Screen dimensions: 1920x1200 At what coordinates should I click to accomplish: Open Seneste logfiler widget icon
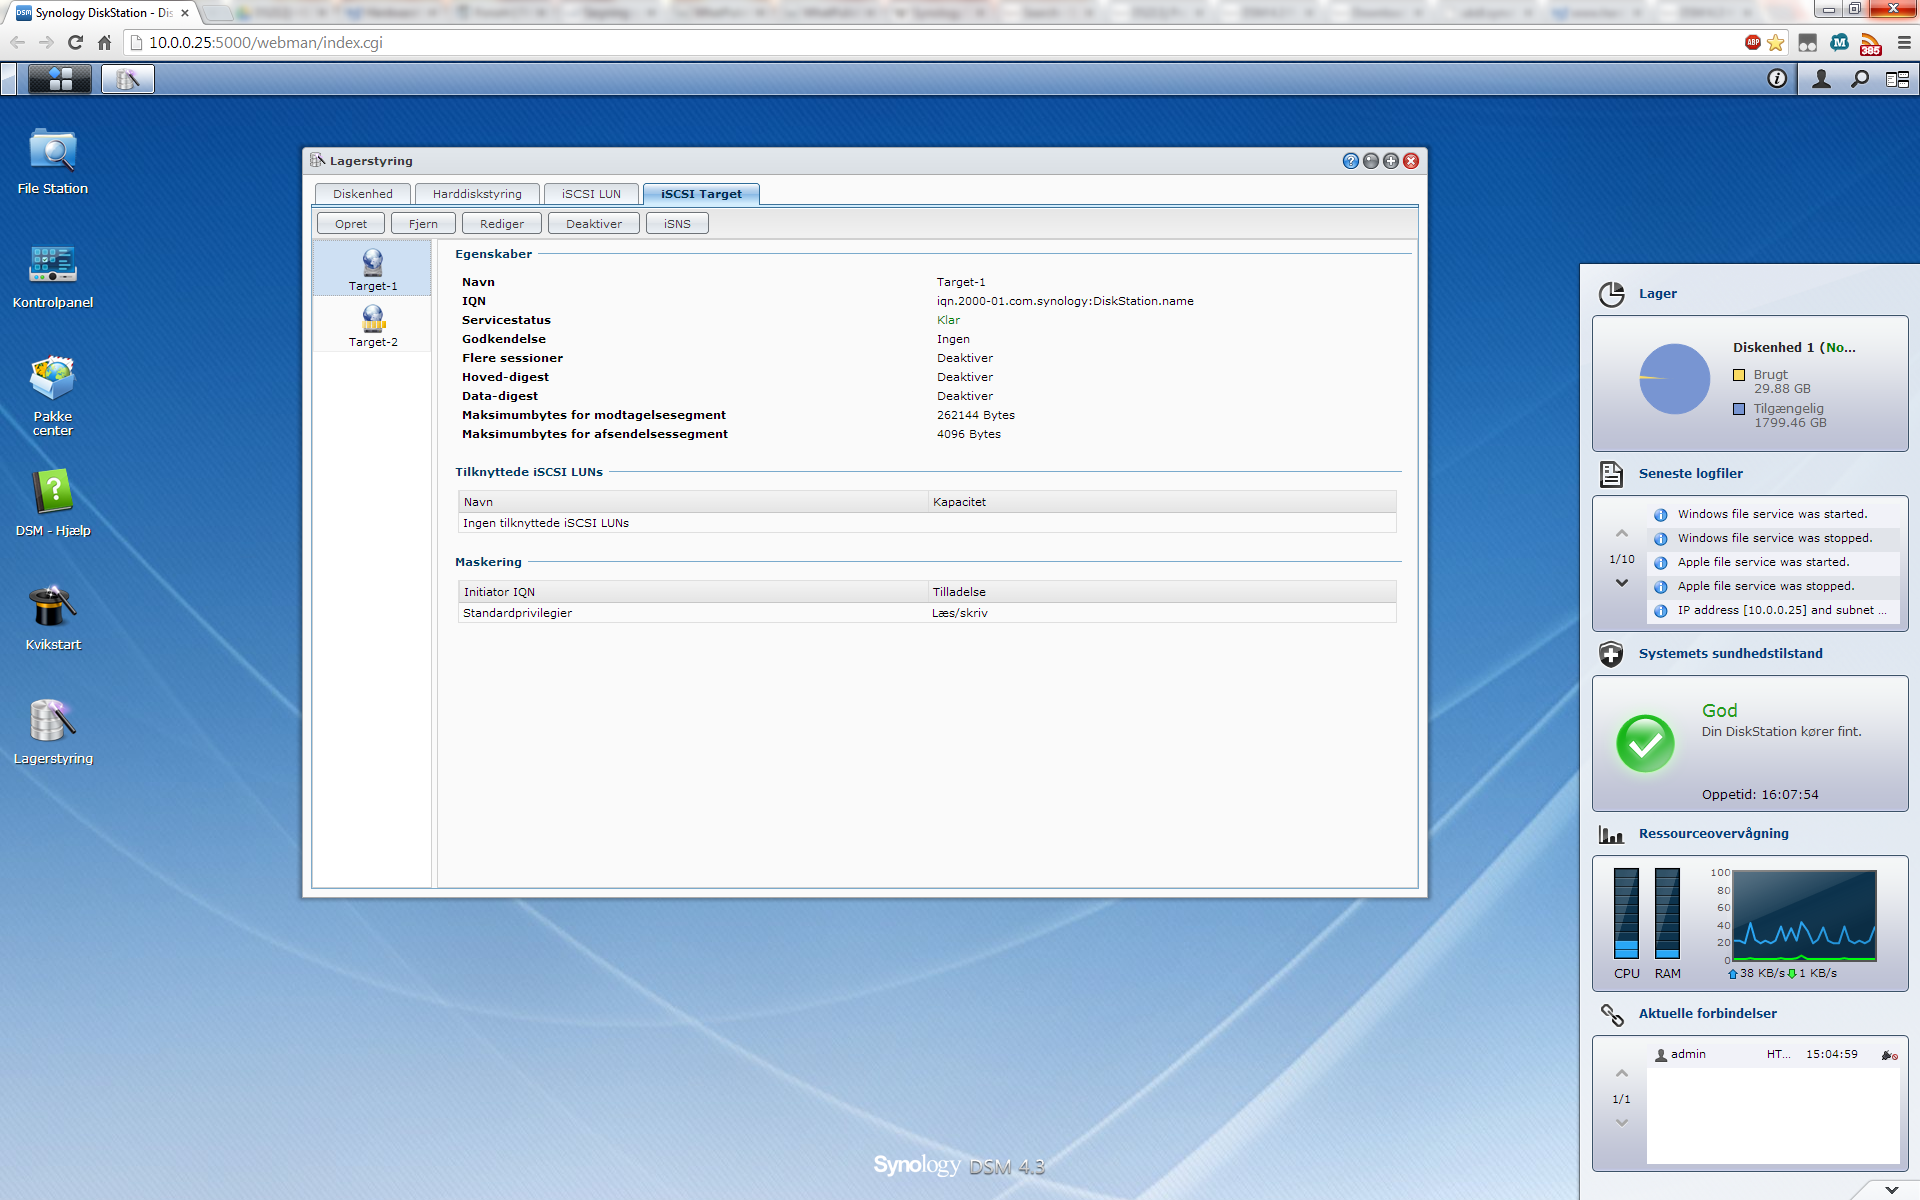(1611, 474)
